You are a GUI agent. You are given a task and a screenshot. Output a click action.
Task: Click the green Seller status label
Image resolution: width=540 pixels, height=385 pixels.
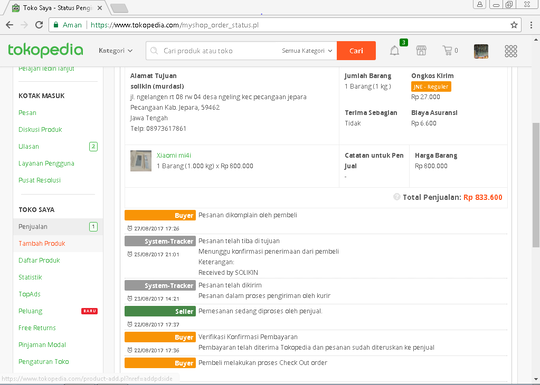[x=160, y=311]
